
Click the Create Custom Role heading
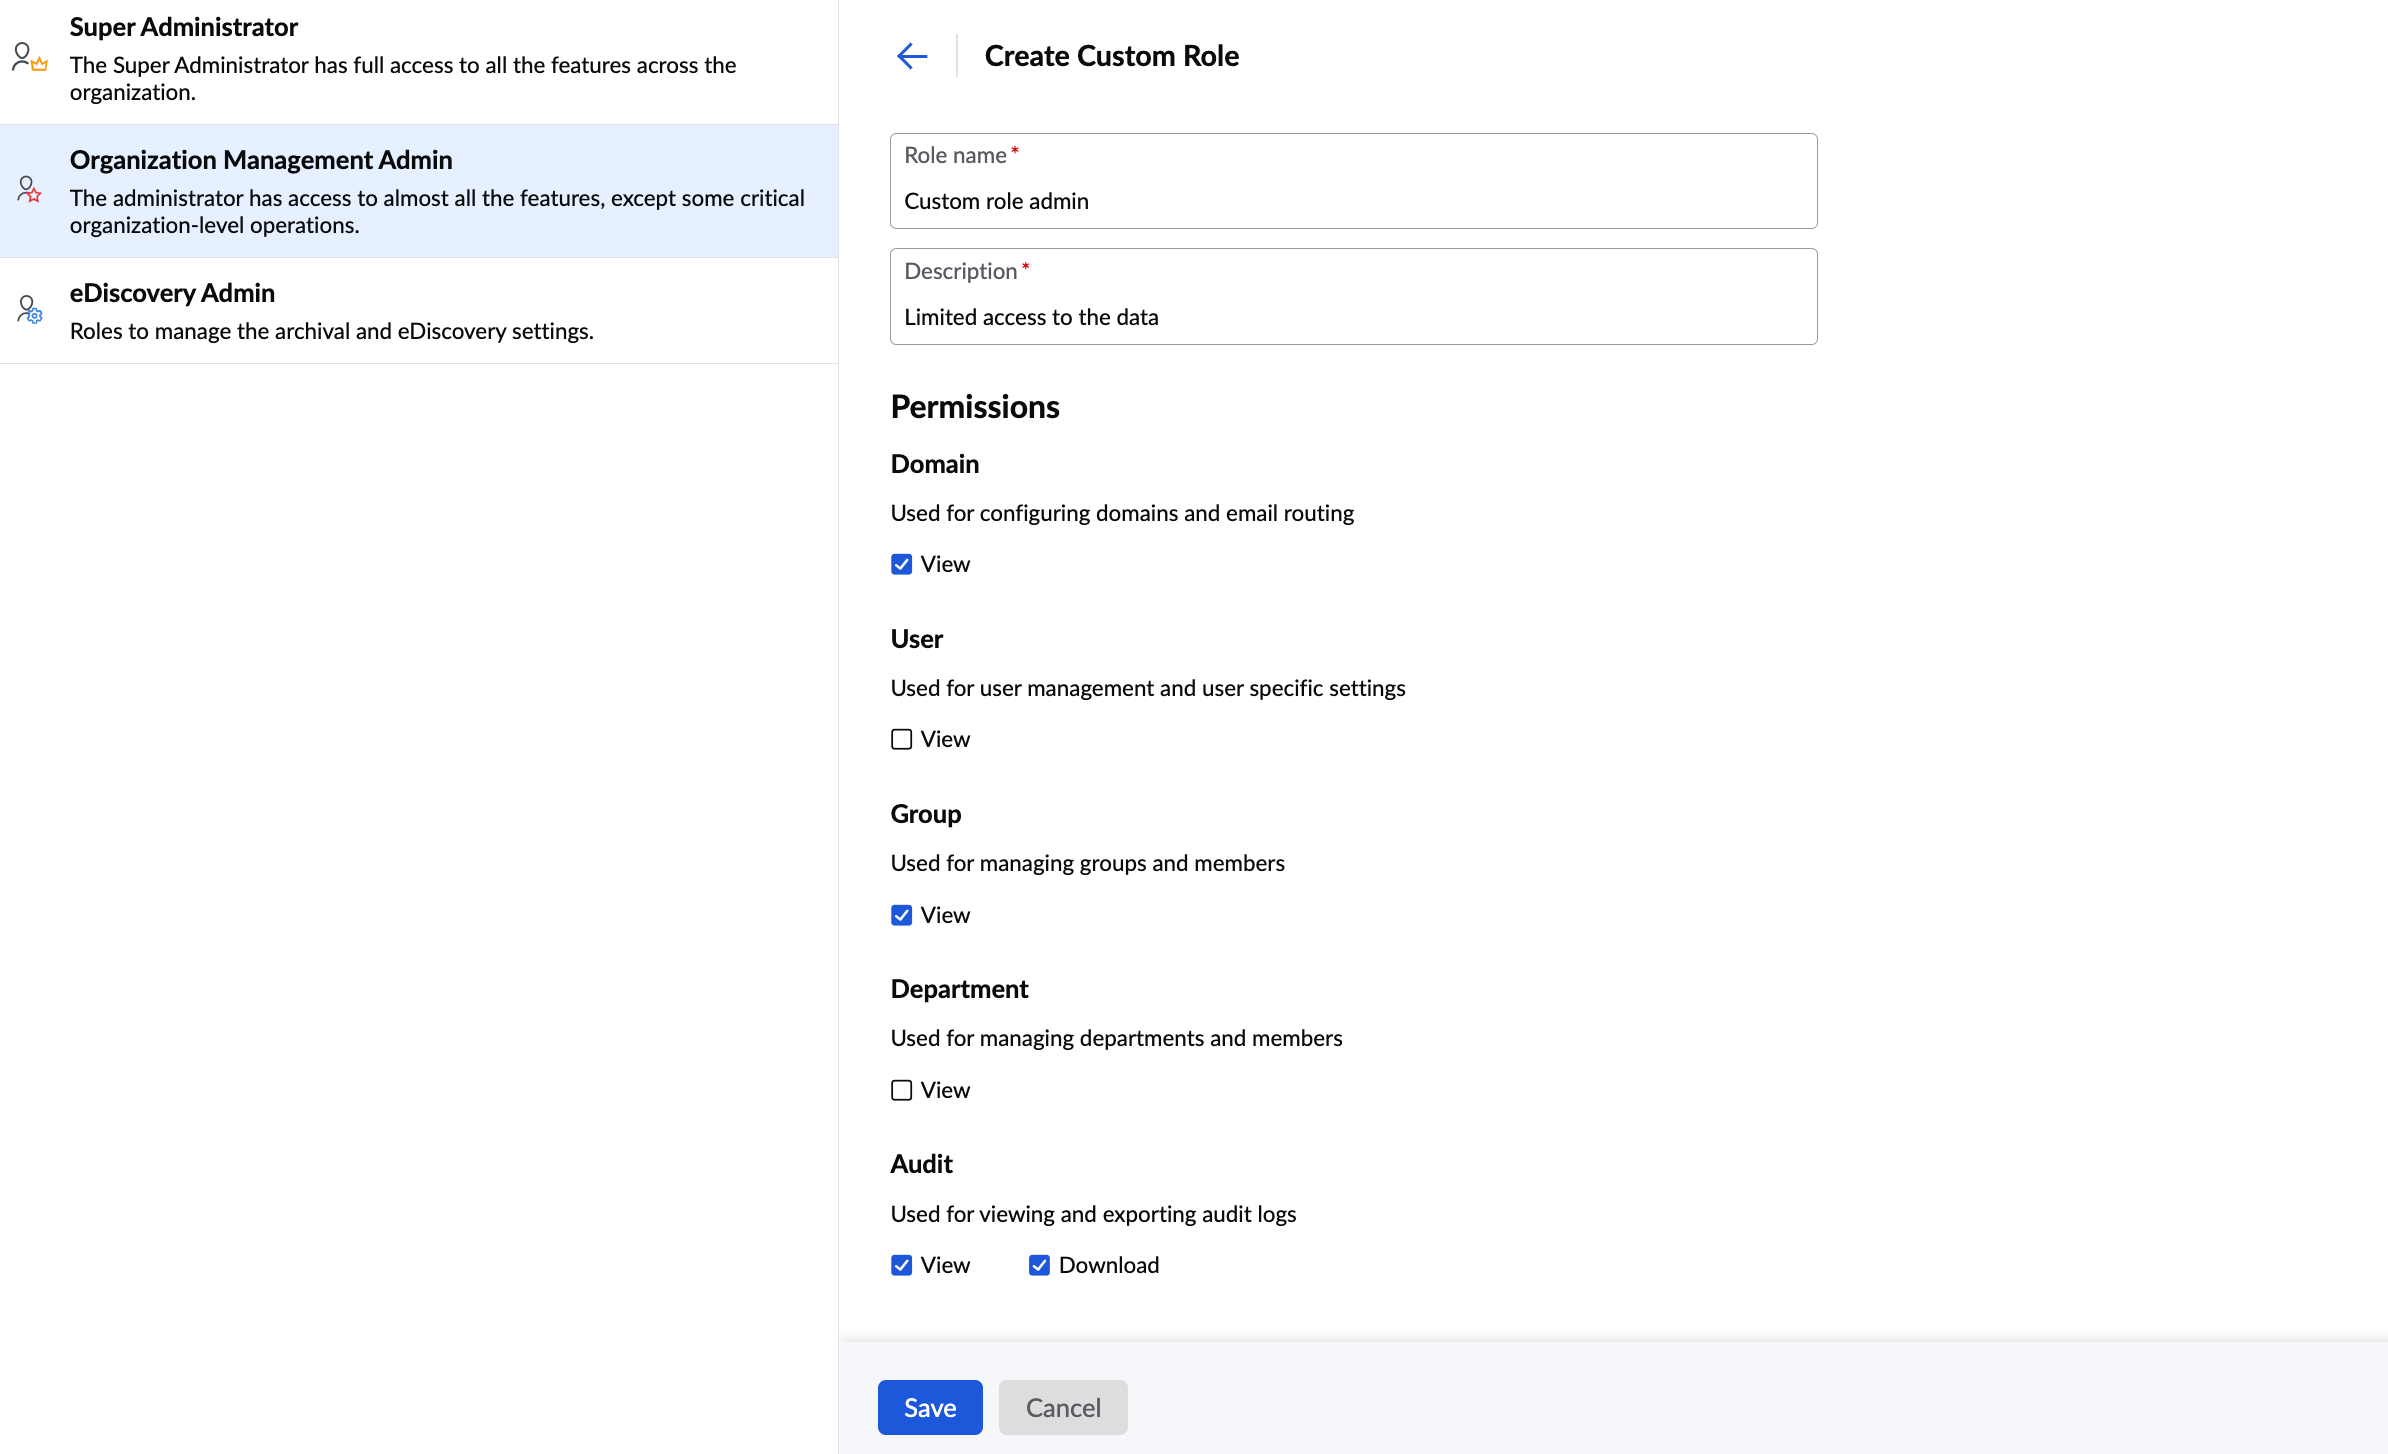click(x=1111, y=56)
